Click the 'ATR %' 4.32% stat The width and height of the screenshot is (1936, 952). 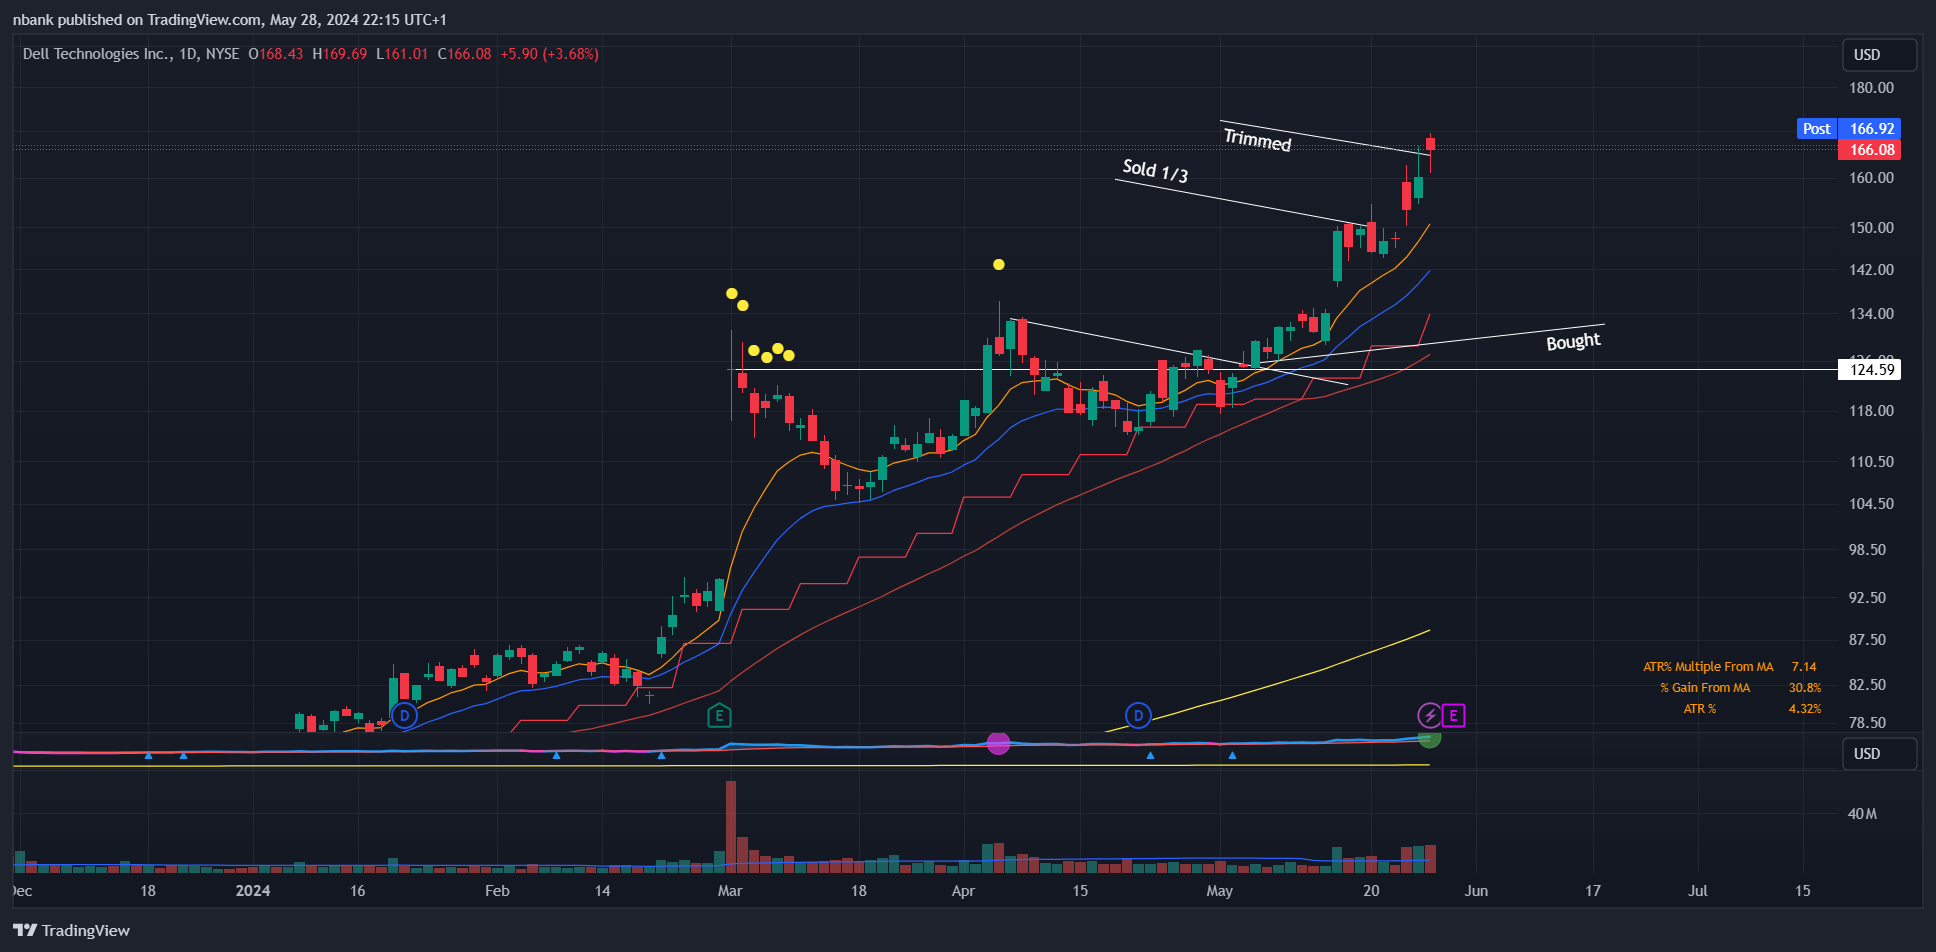1752,709
